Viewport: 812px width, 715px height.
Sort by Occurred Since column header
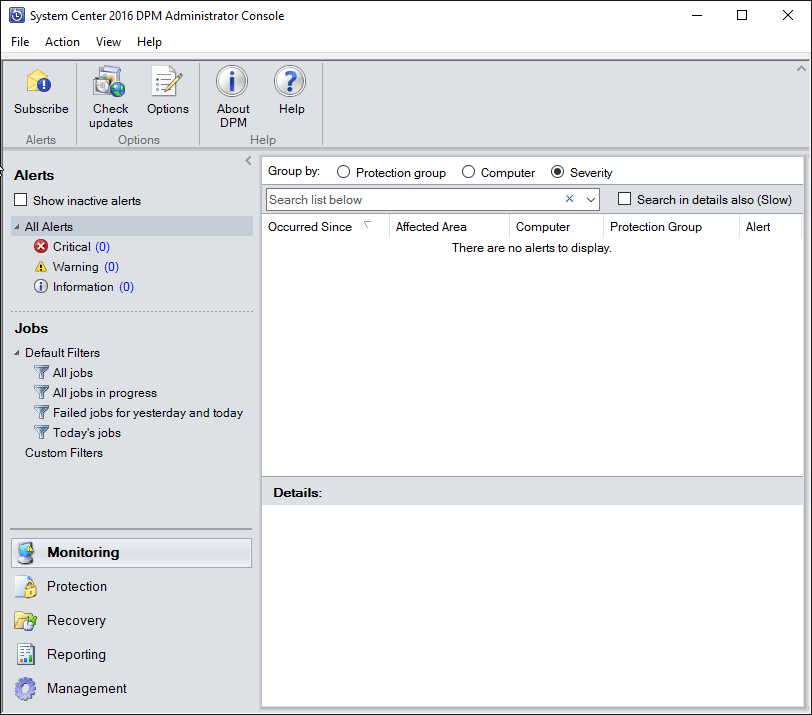[325, 227]
